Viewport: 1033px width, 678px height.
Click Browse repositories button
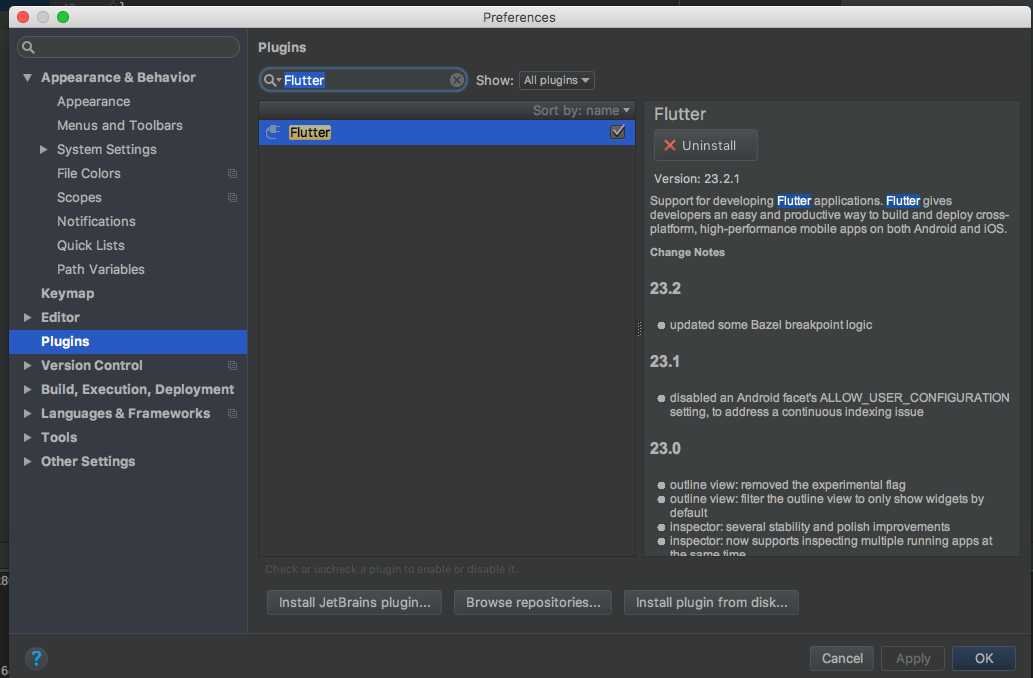[x=533, y=602]
